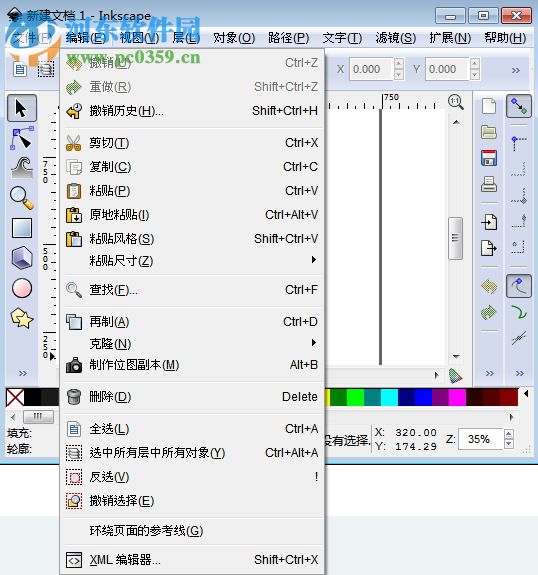538x575 pixels.
Task: Click the zoom 35% input field
Action: pos(480,439)
